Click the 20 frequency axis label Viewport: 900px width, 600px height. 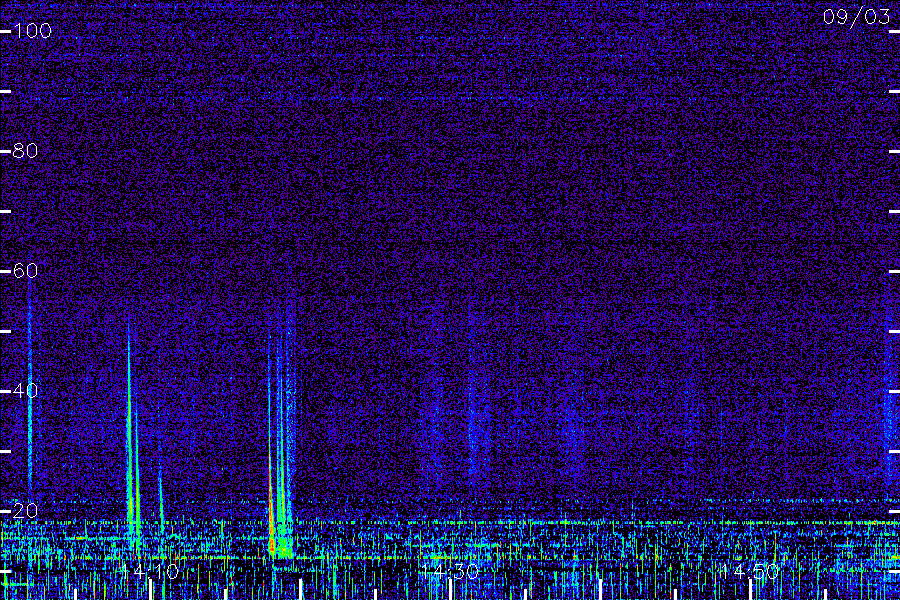point(25,510)
